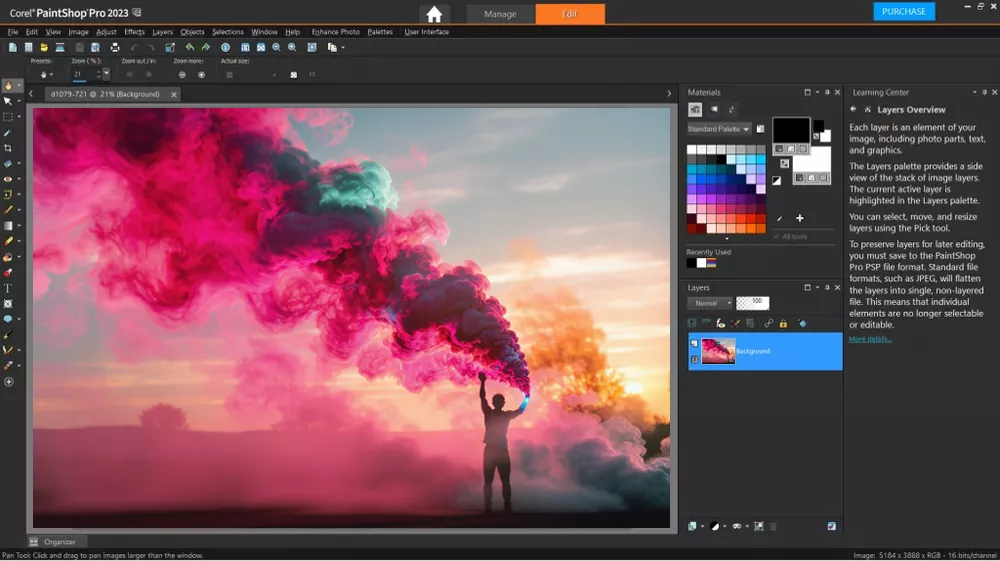1000x561 pixels.
Task: Click the Save As disk icon
Action: [x=95, y=47]
